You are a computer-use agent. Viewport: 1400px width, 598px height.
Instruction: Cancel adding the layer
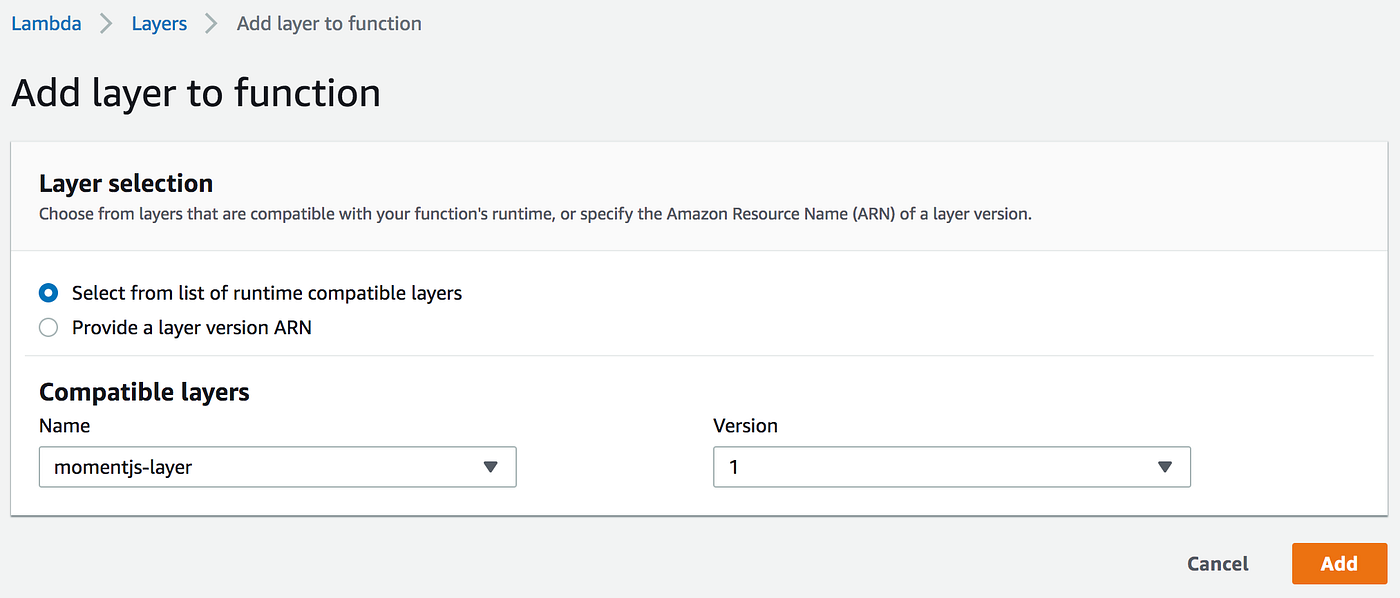[x=1217, y=563]
